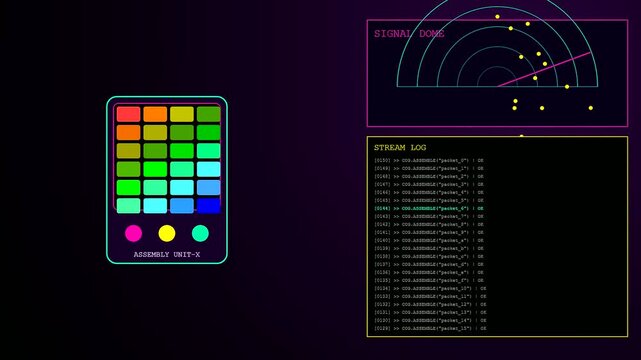Click the magenta circle on Assembly Unit-X
The image size is (641, 360).
click(x=133, y=233)
